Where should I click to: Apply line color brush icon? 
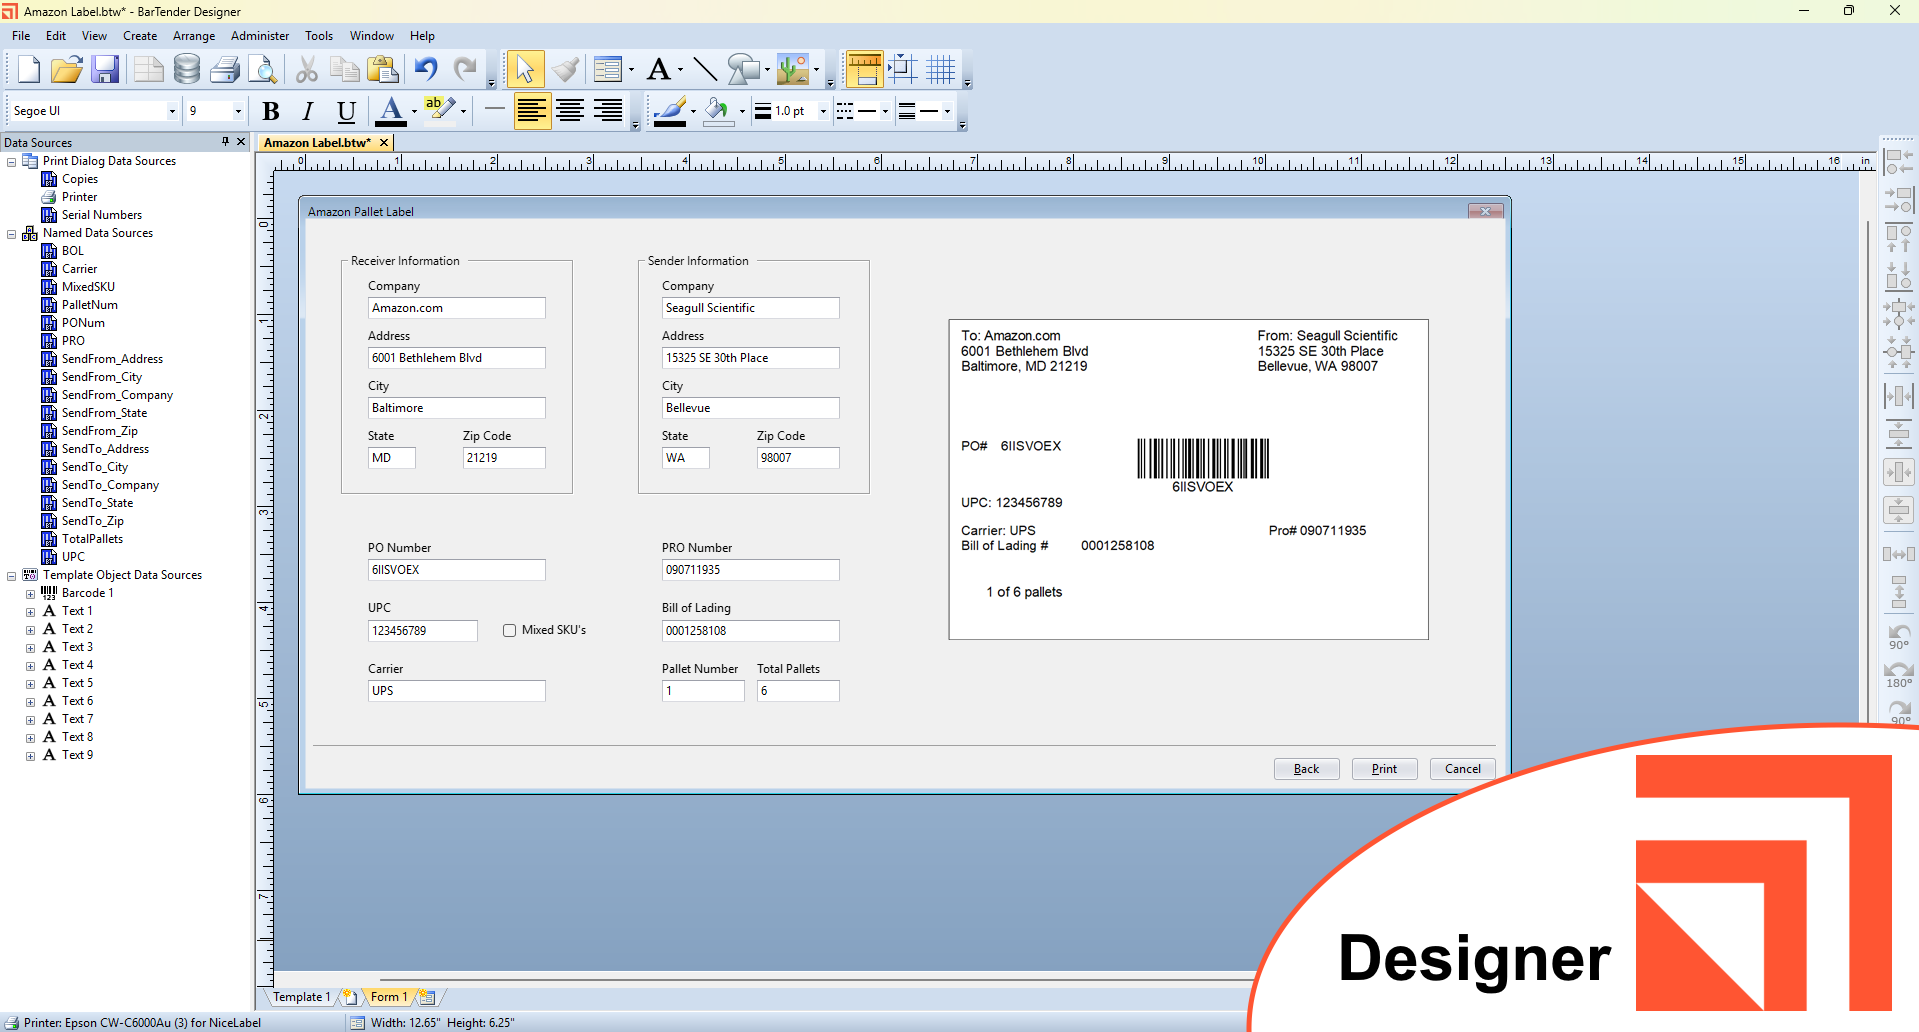click(669, 111)
